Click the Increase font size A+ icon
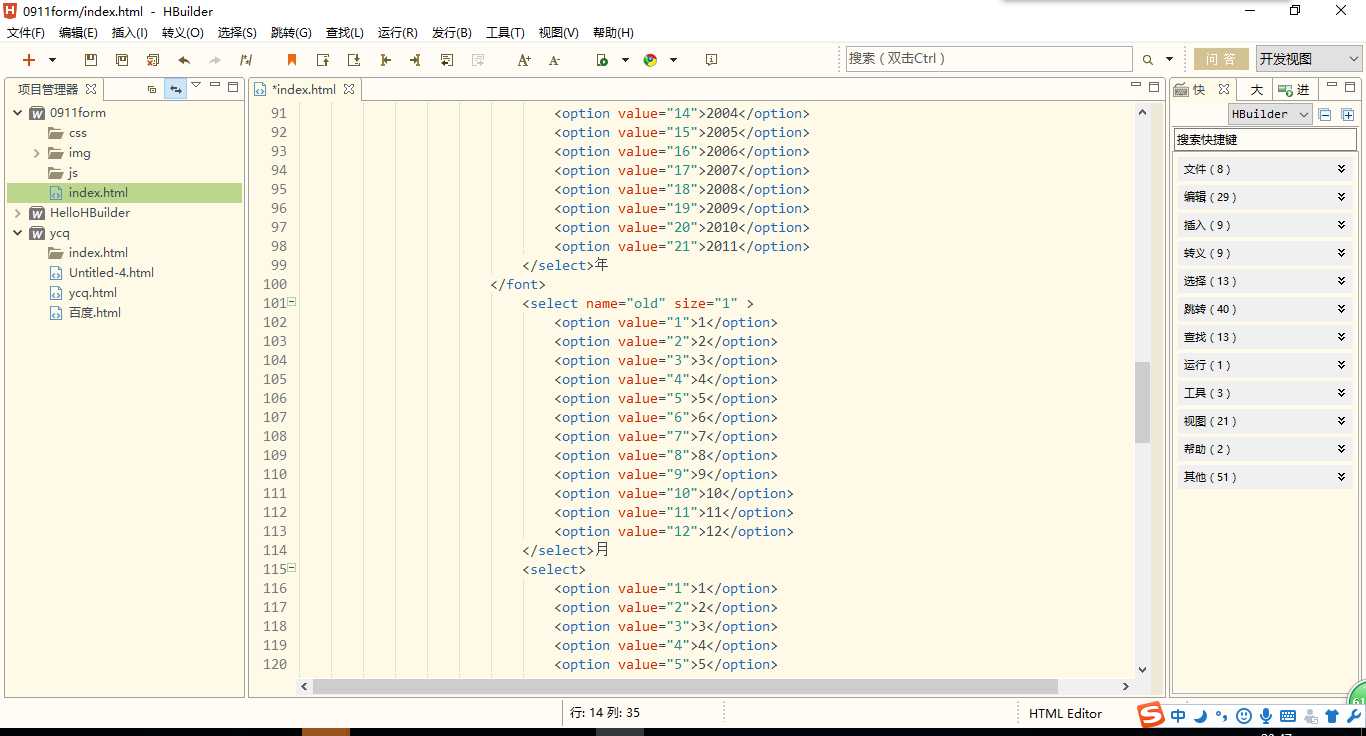 click(x=524, y=60)
